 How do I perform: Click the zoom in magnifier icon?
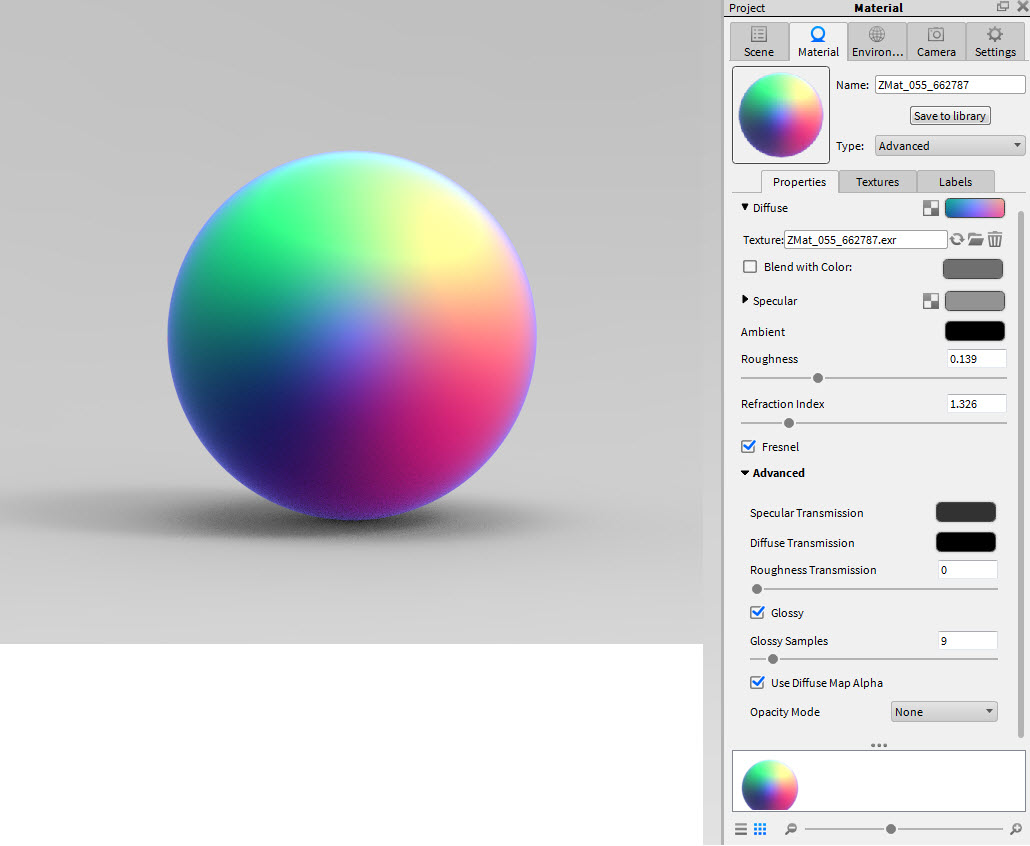point(1016,829)
